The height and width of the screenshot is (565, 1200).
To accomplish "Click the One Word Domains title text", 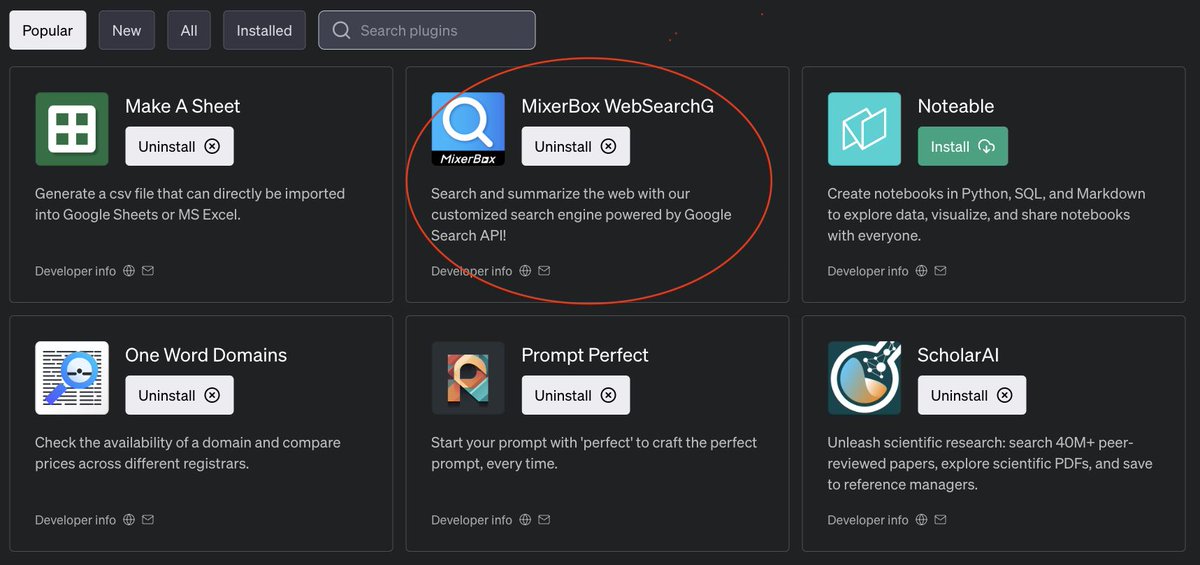I will pos(206,355).
